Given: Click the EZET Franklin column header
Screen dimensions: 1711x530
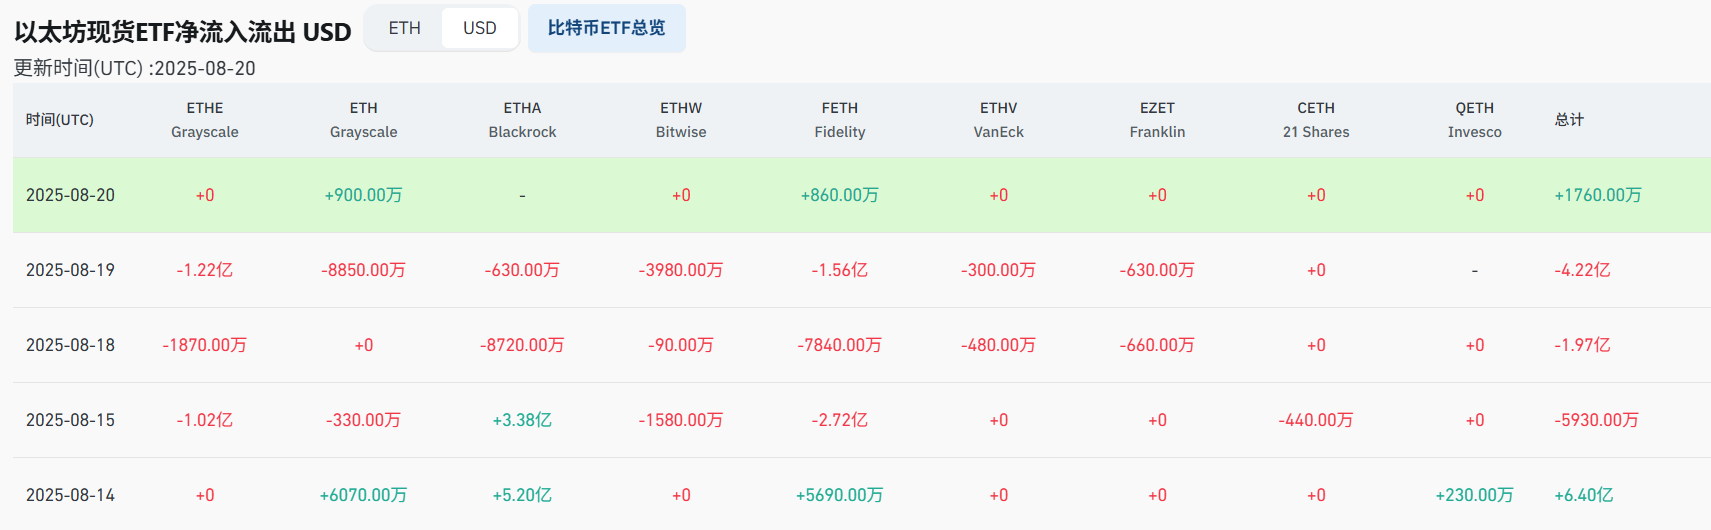Looking at the screenshot, I should [x=1157, y=120].
